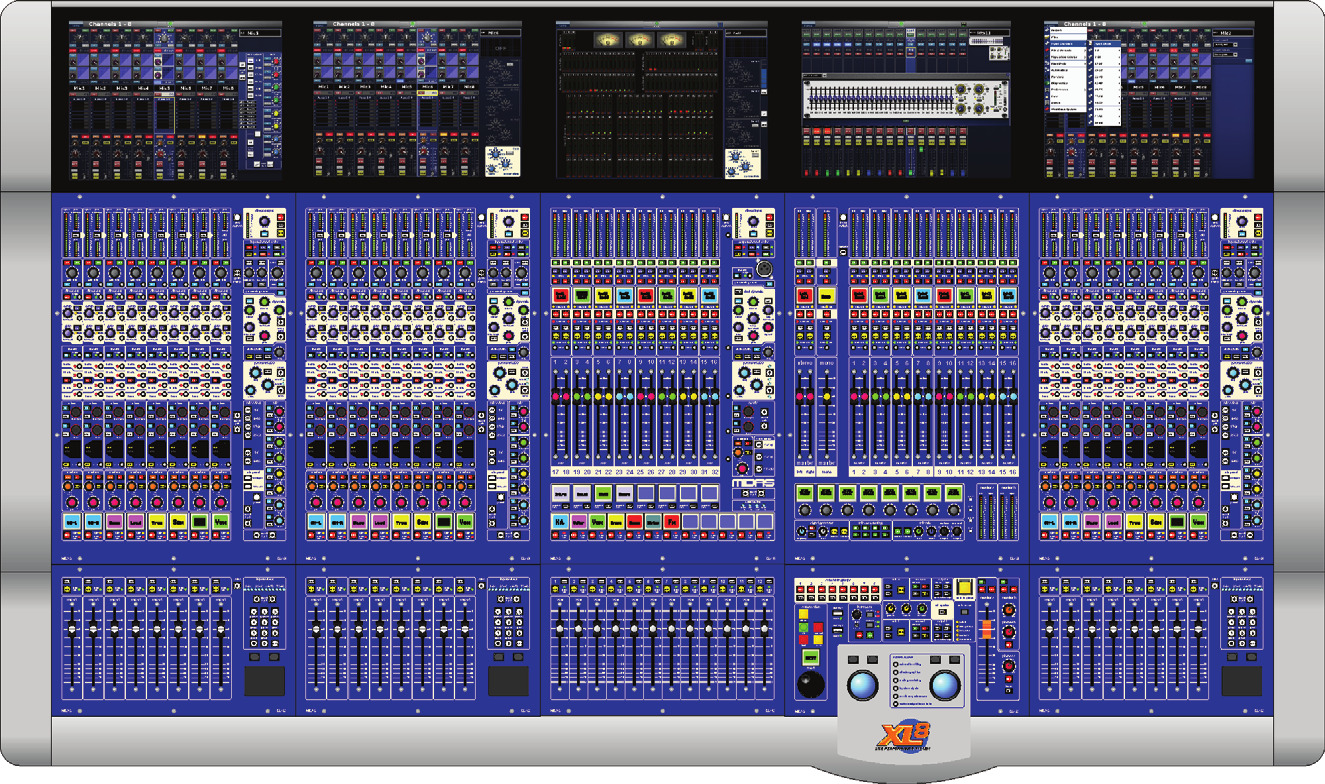Toggle right-centre bay green button above strip 11-12

[965, 296]
